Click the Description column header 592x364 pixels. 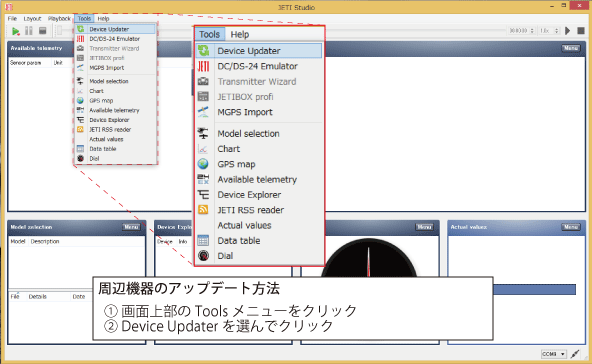tap(45, 241)
